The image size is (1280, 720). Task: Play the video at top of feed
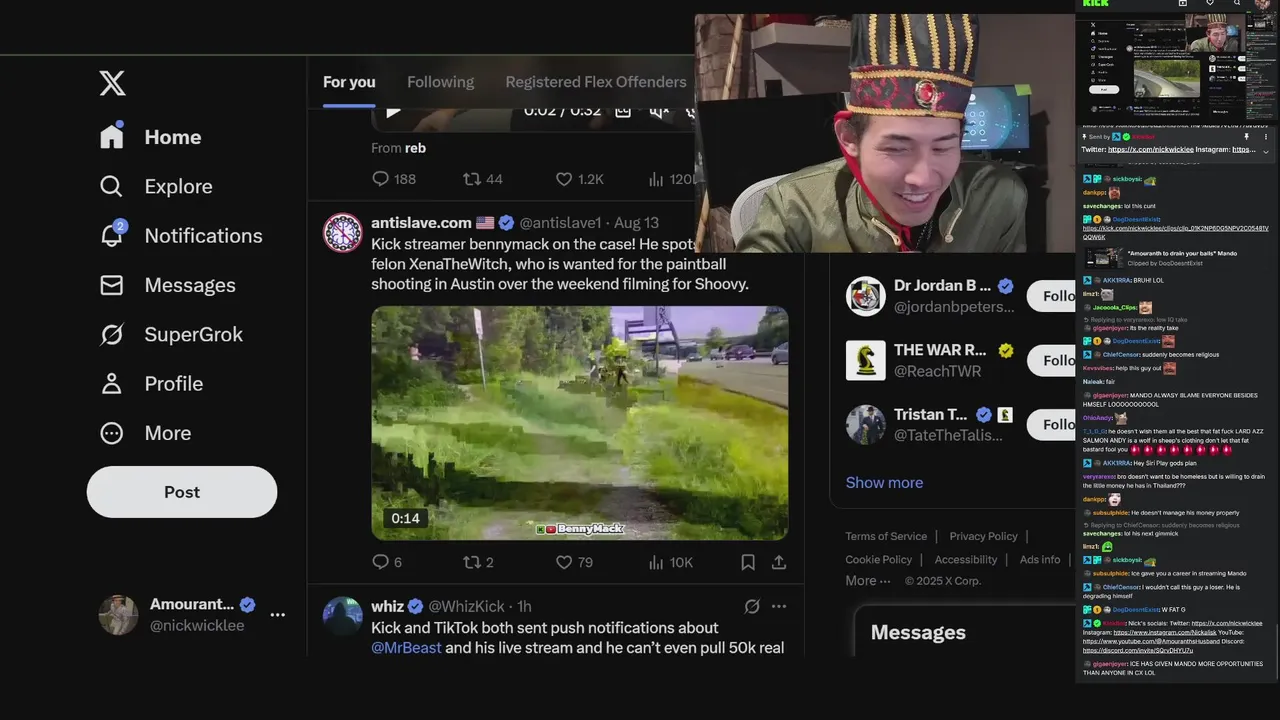tap(393, 111)
